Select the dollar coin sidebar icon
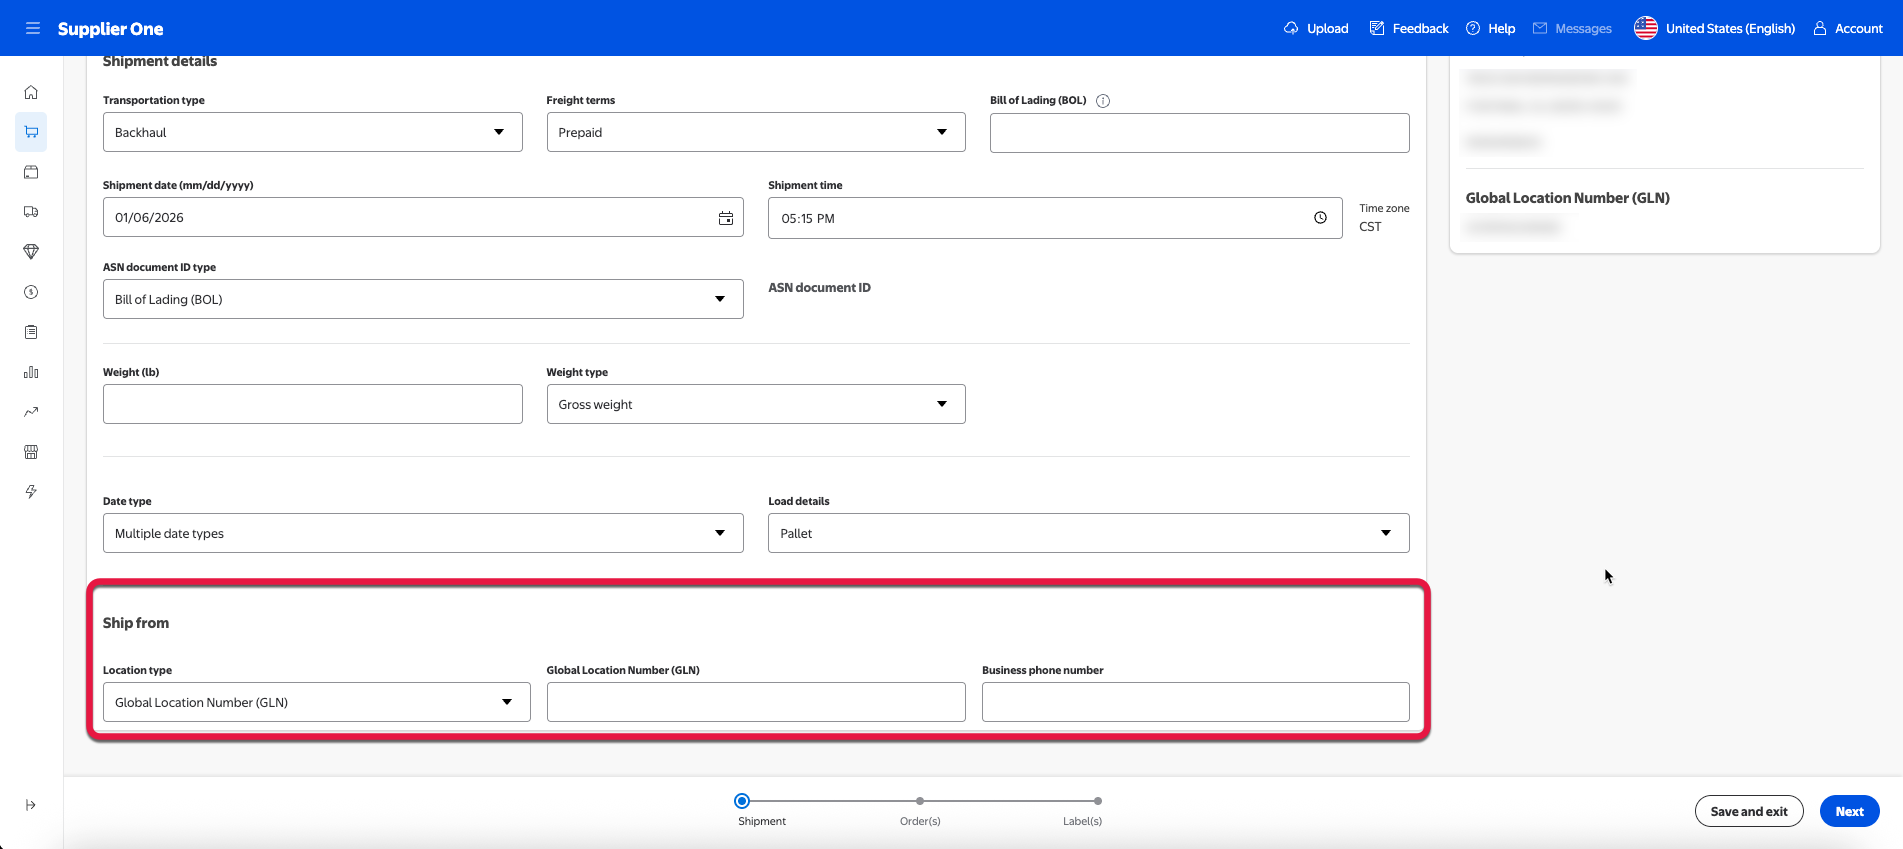1903x849 pixels. point(31,292)
